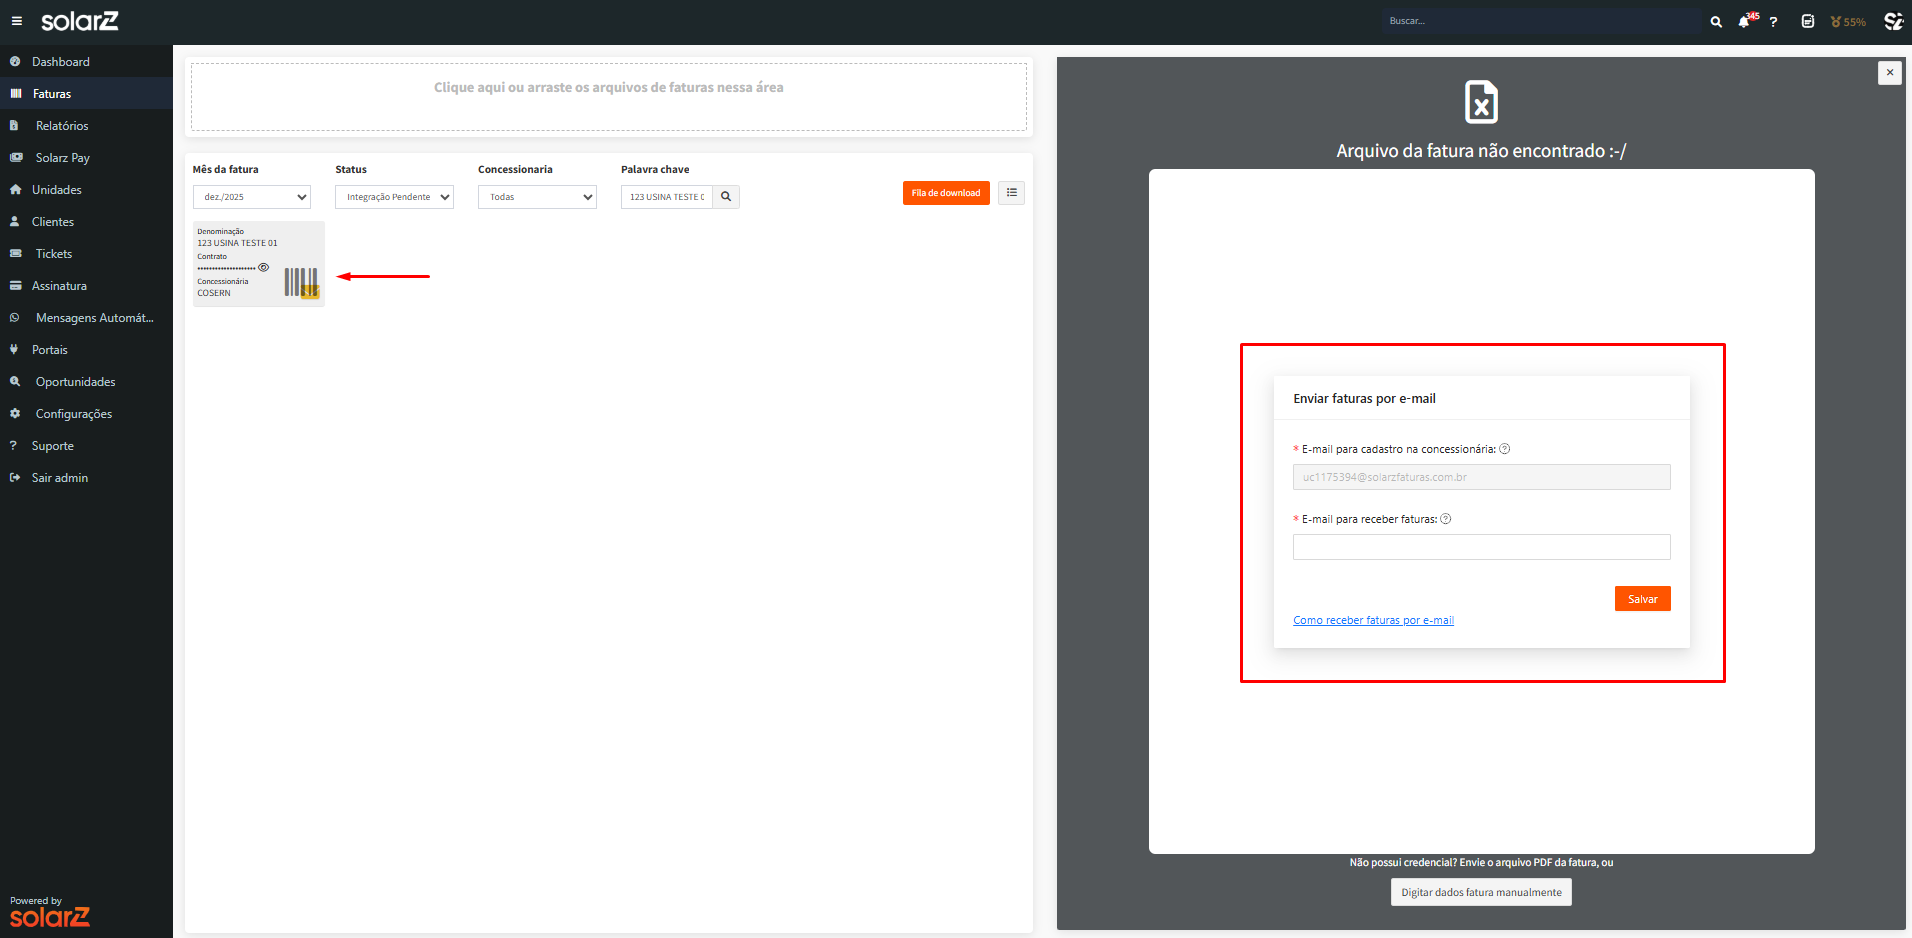Click the 55% medal progress indicator
1912x938 pixels.
pos(1848,21)
